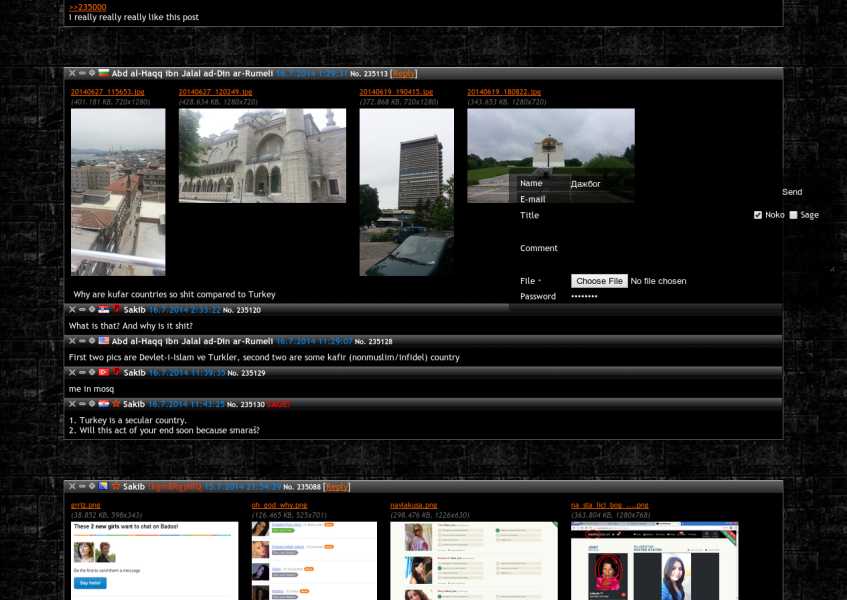
Task: Open file link 20140627_115653.jpg
Action: (107, 92)
